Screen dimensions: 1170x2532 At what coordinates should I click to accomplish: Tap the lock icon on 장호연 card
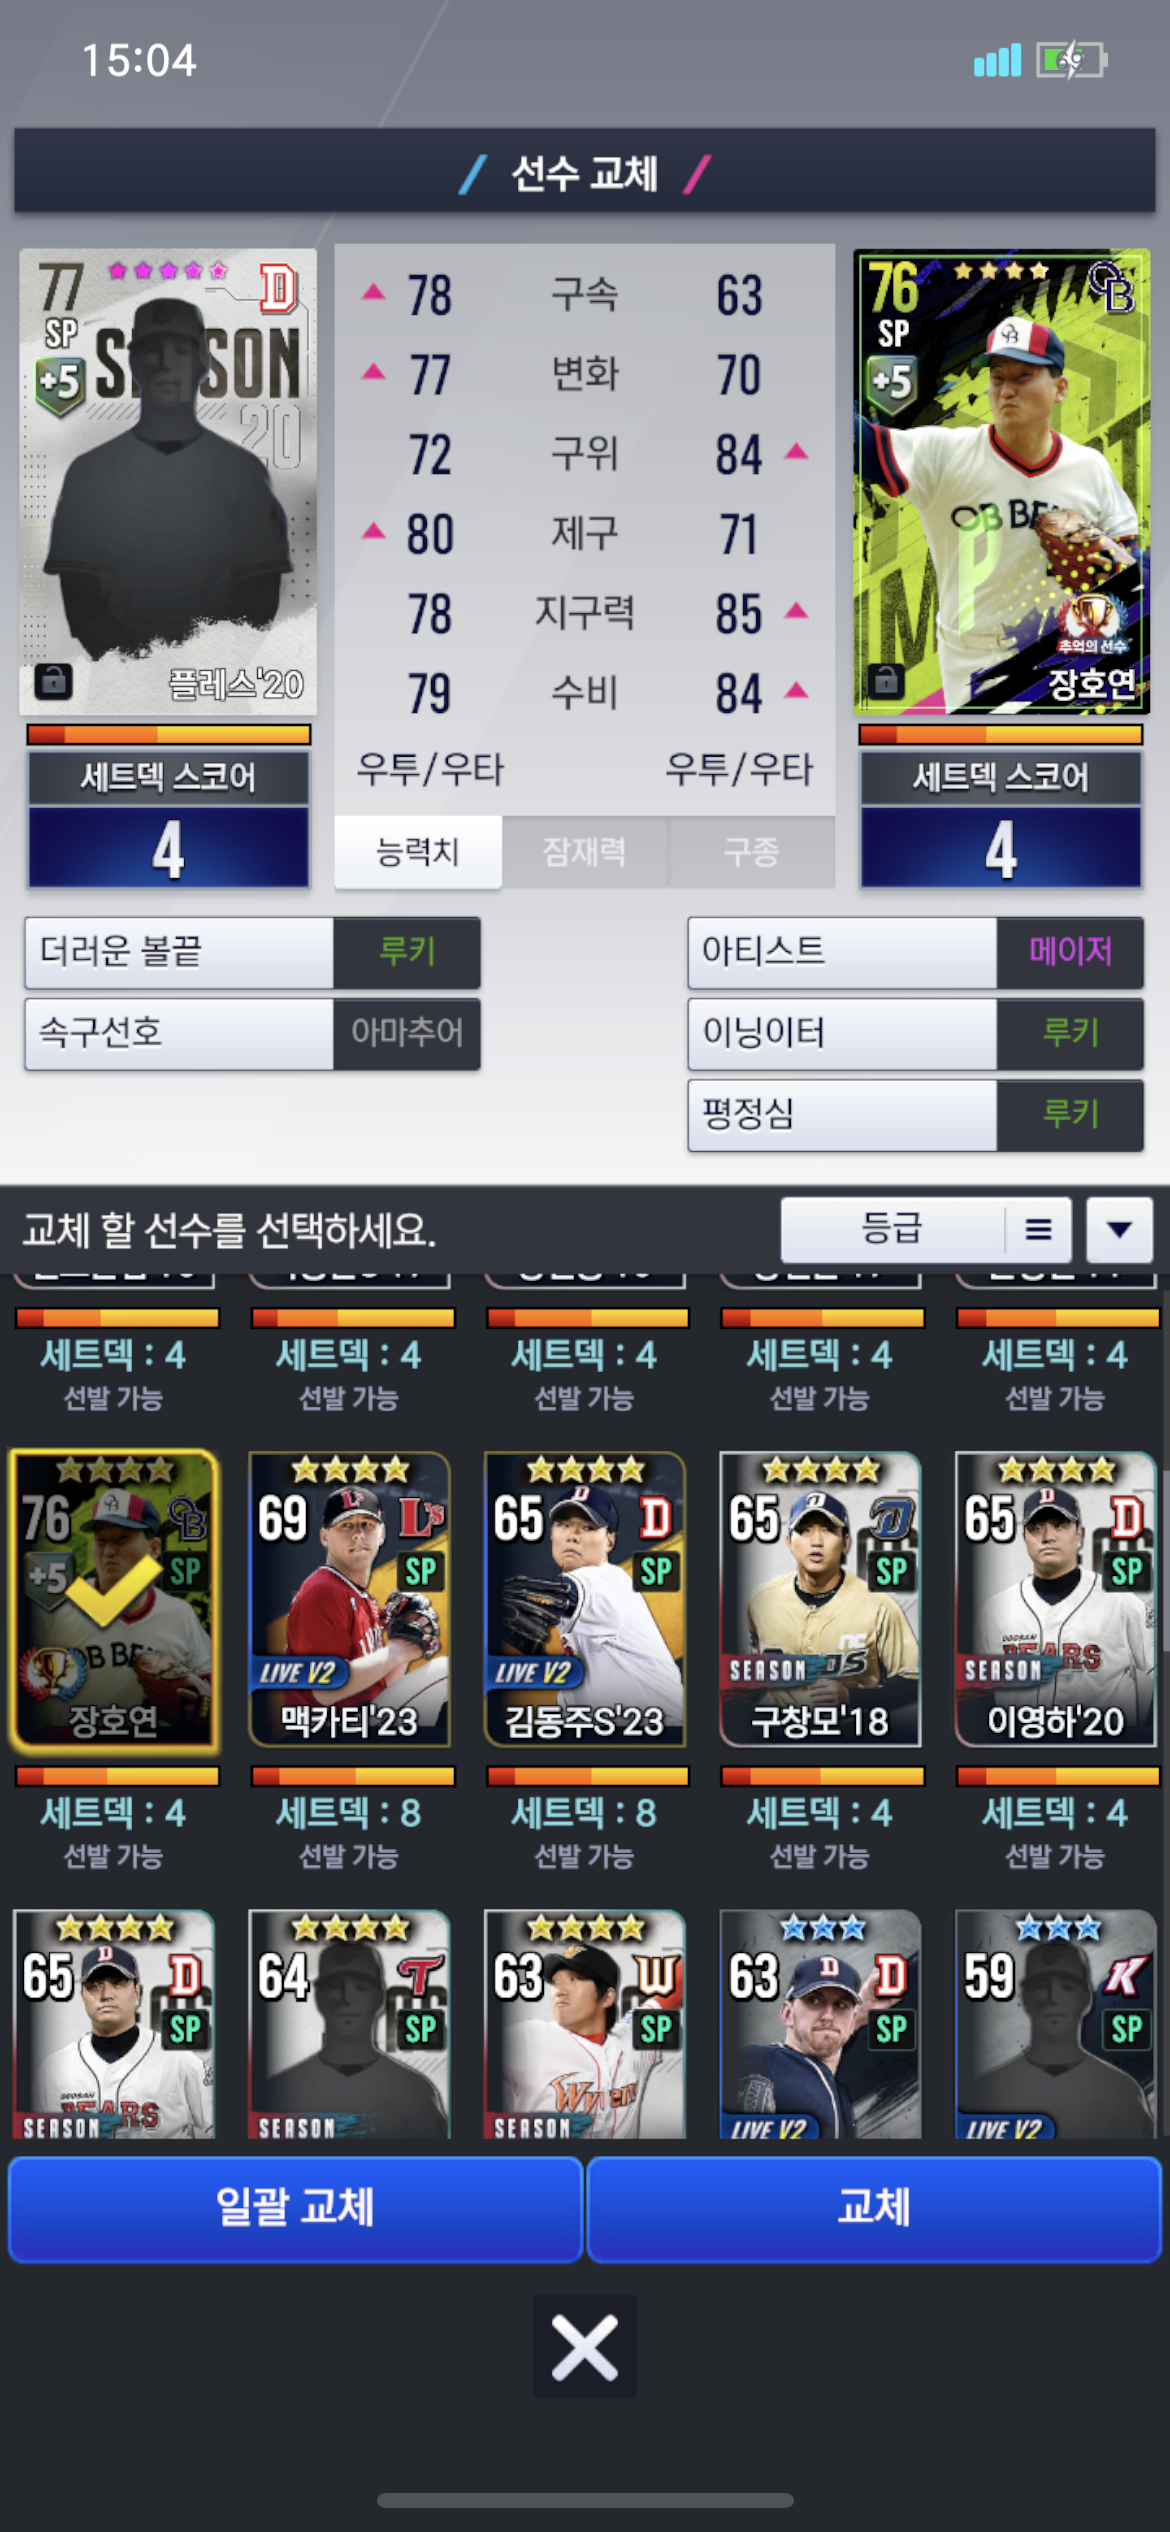pos(885,681)
